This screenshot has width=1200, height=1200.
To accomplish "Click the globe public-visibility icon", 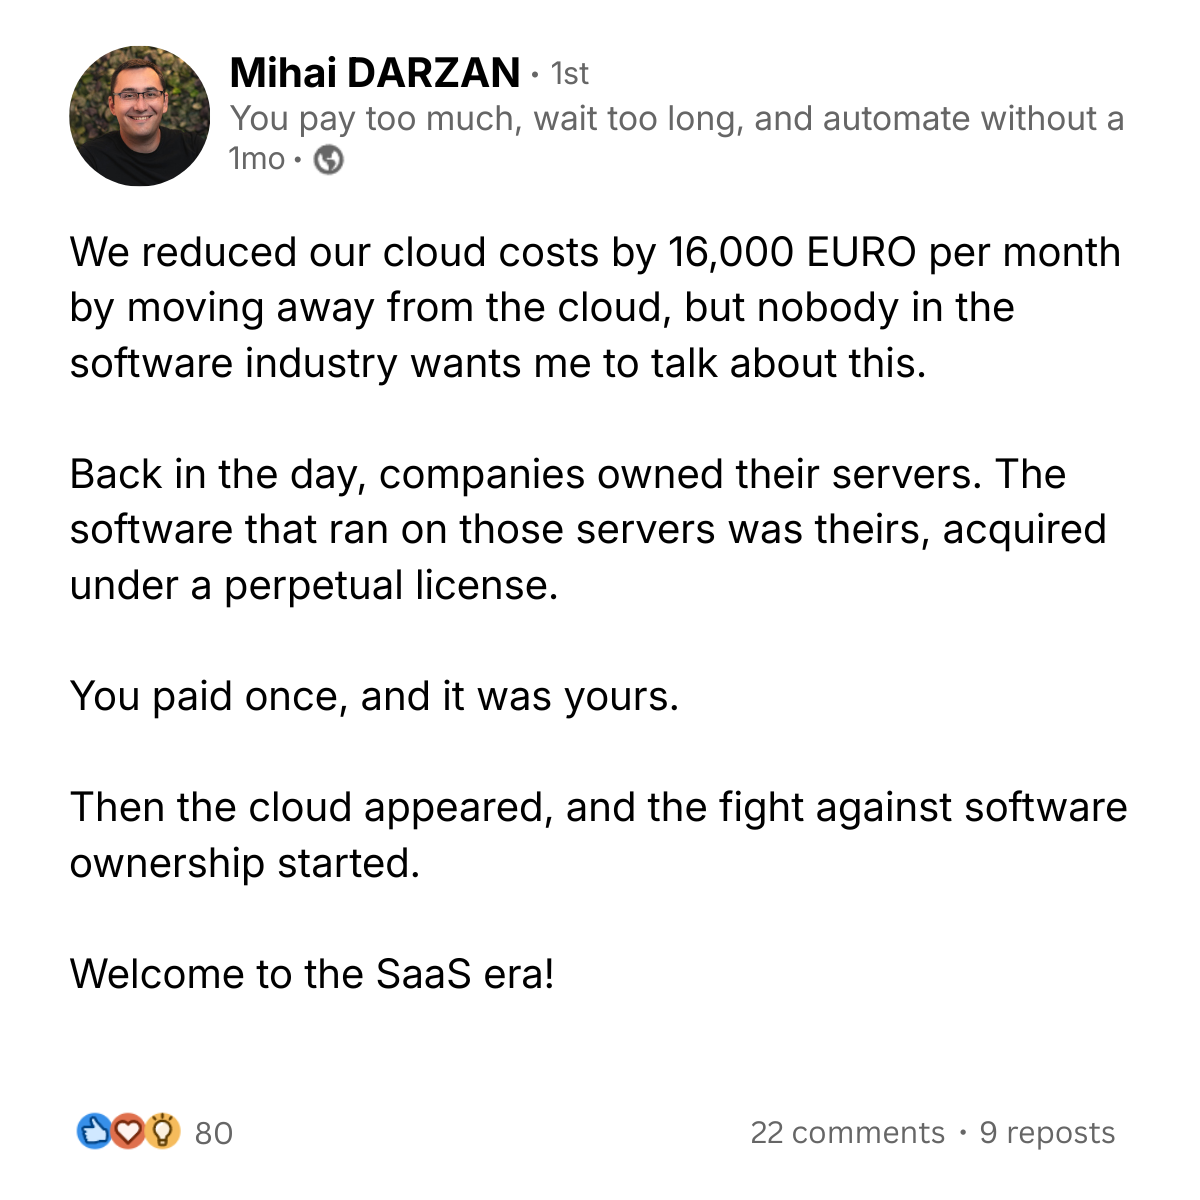I will [x=329, y=160].
